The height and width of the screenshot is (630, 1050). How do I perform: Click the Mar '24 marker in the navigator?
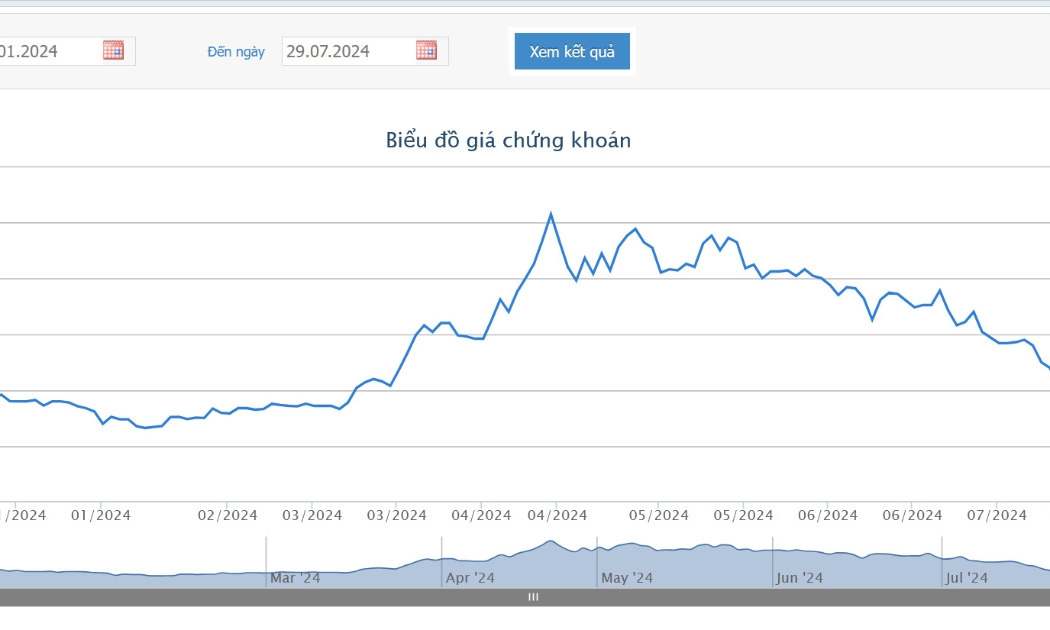(x=295, y=578)
